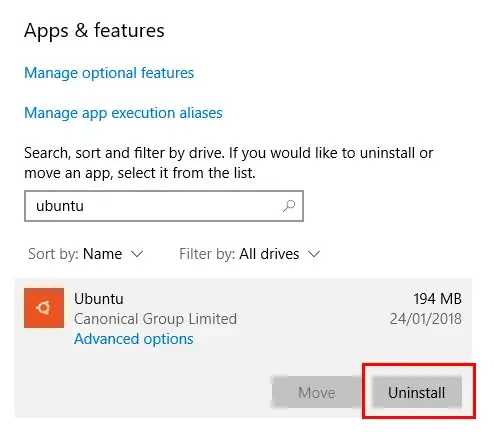Click the magnifying glass search icon

click(289, 206)
